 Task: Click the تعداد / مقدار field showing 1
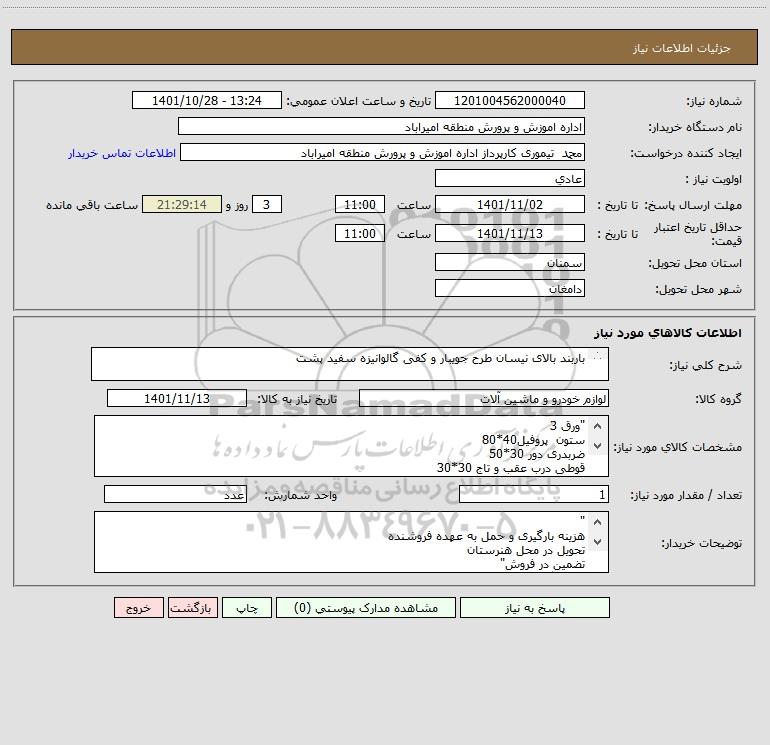534,494
